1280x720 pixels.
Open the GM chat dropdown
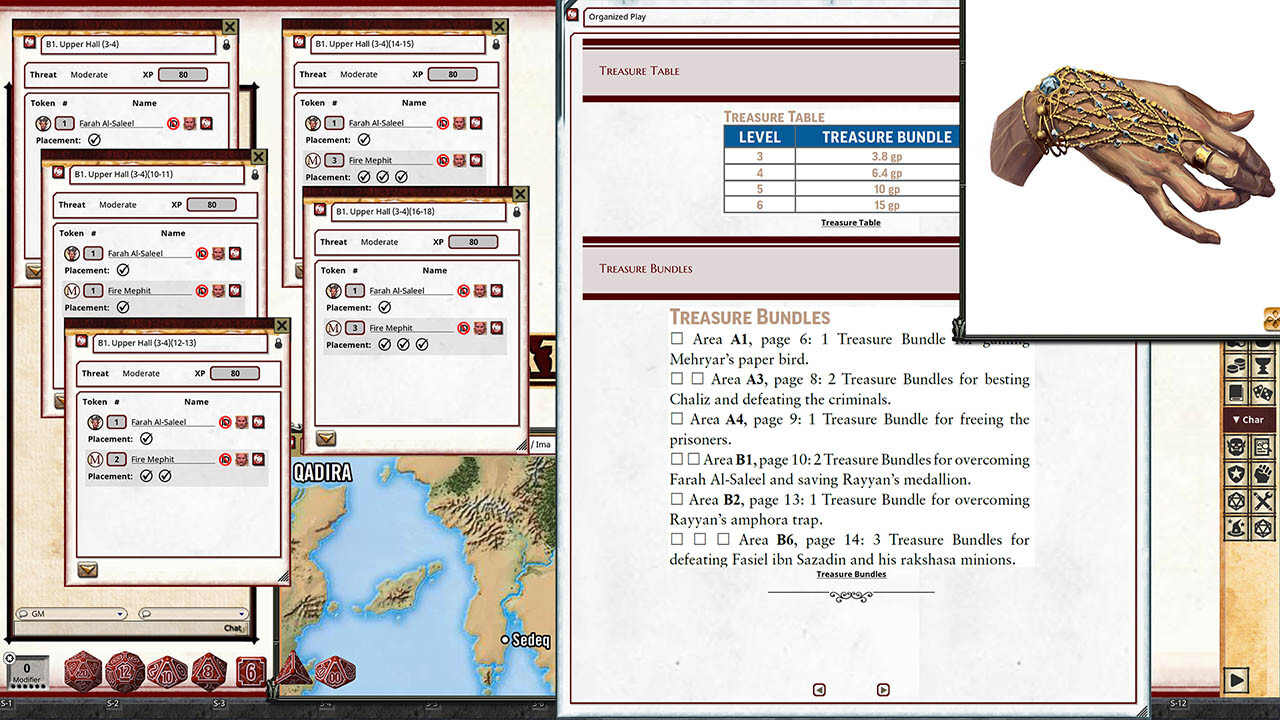click(120, 614)
